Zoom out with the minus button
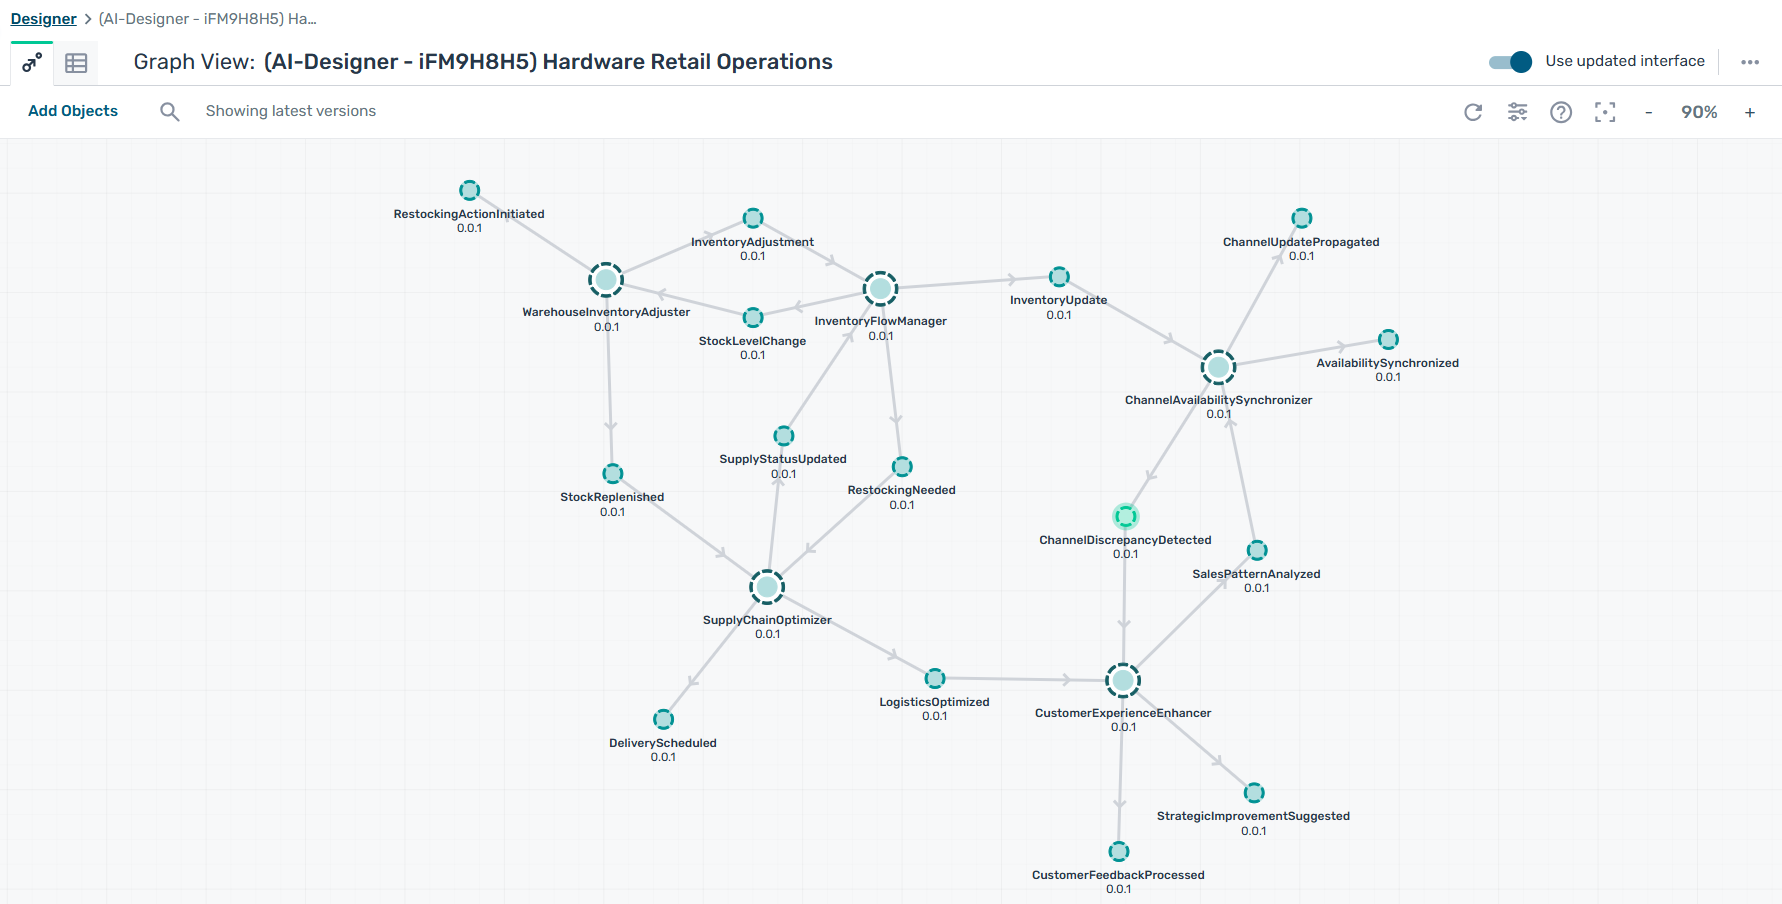 (1648, 113)
